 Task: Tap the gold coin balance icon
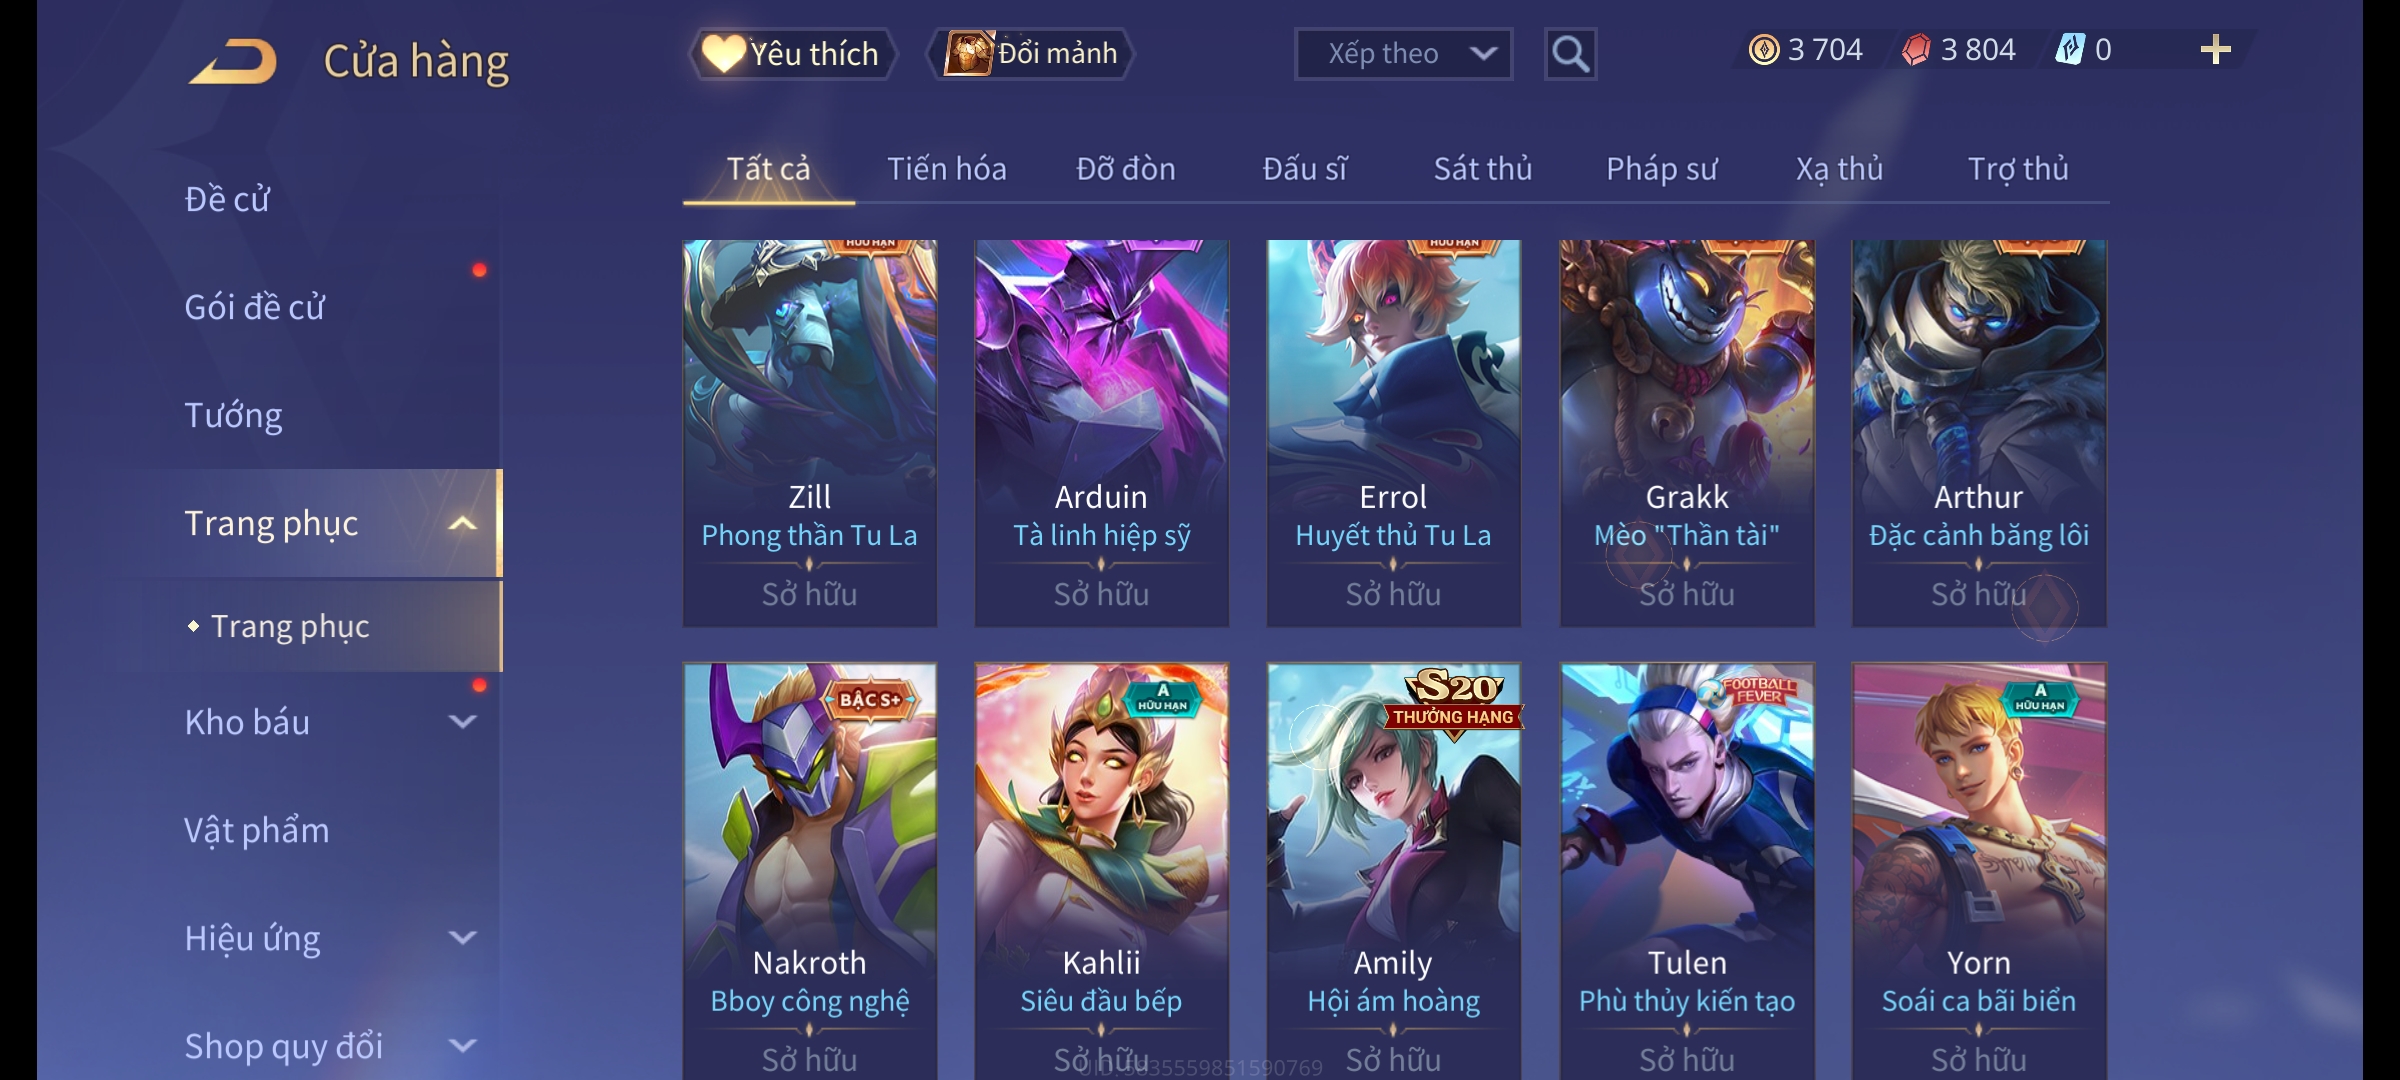pyautogui.click(x=1763, y=50)
